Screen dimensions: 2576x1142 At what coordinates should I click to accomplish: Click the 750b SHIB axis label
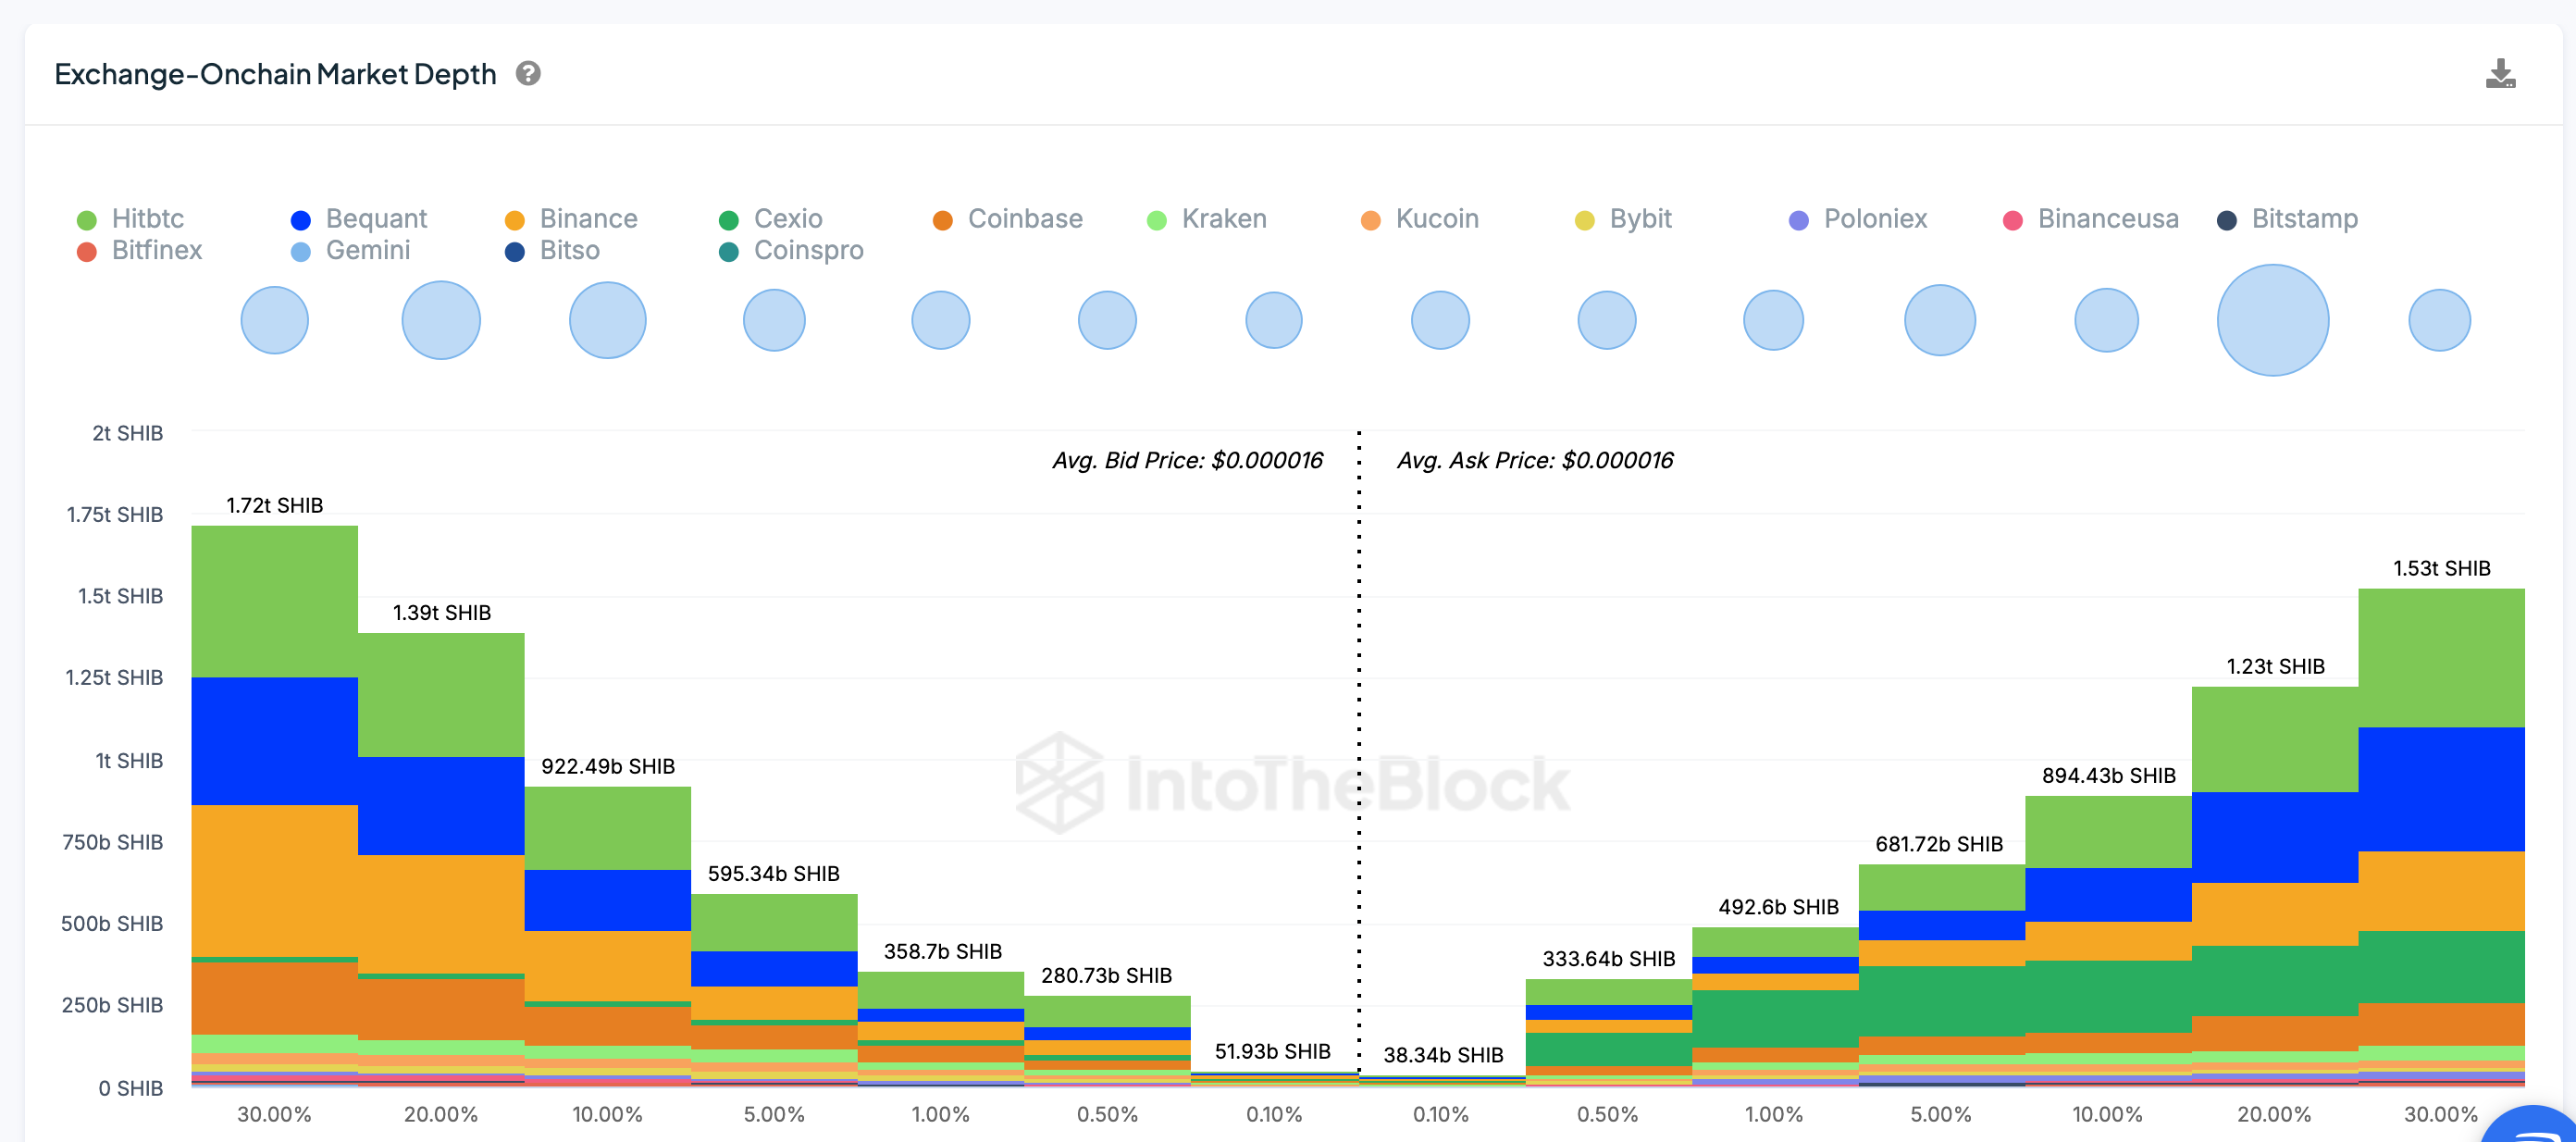[113, 843]
